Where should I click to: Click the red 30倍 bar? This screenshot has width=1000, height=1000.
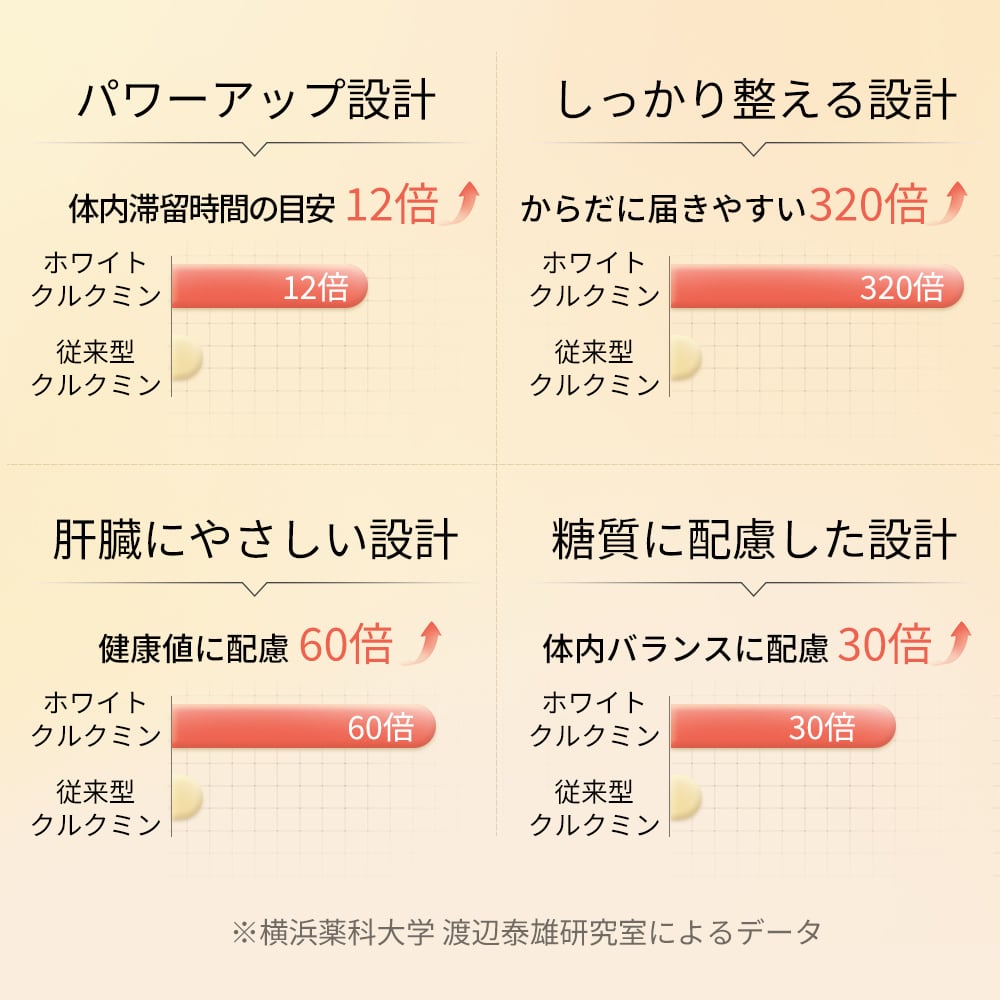coord(781,728)
